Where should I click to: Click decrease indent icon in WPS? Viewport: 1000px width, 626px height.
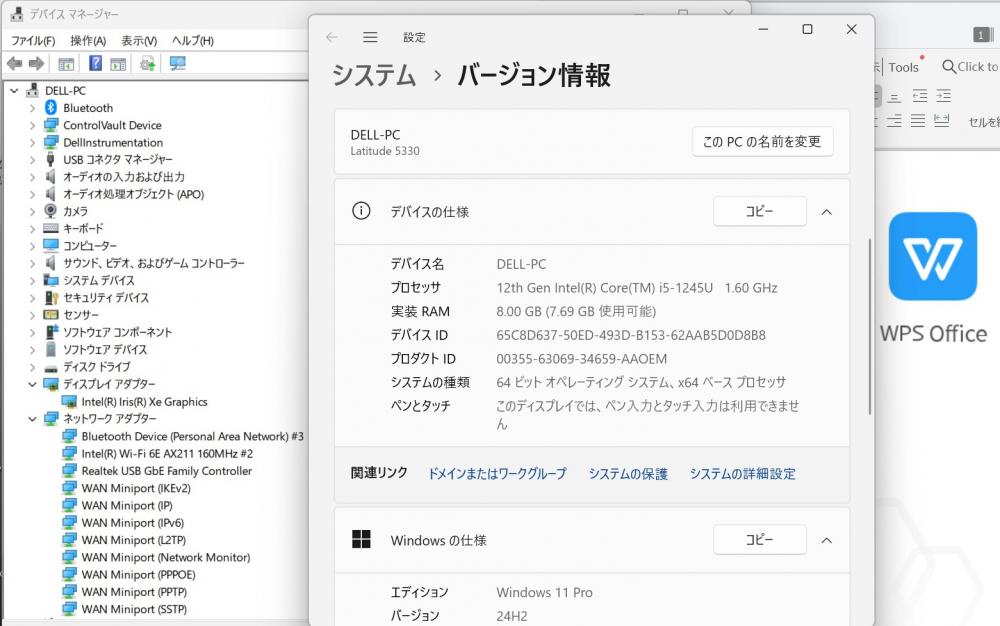click(920, 96)
